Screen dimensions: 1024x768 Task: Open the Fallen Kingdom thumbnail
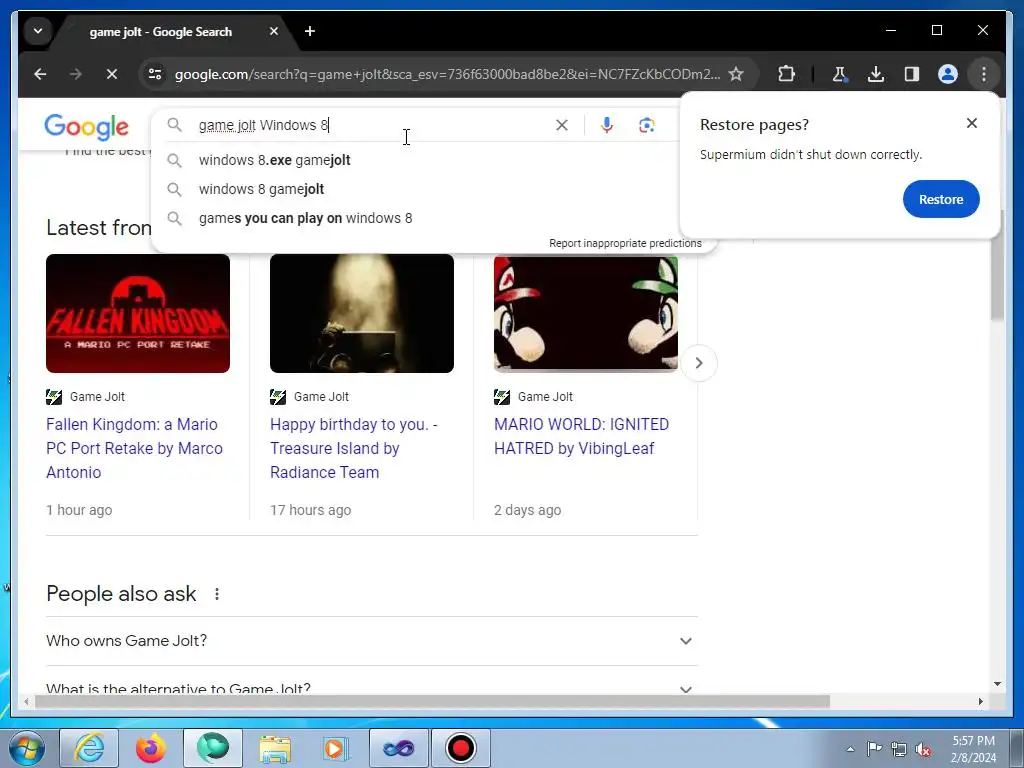[x=138, y=313]
